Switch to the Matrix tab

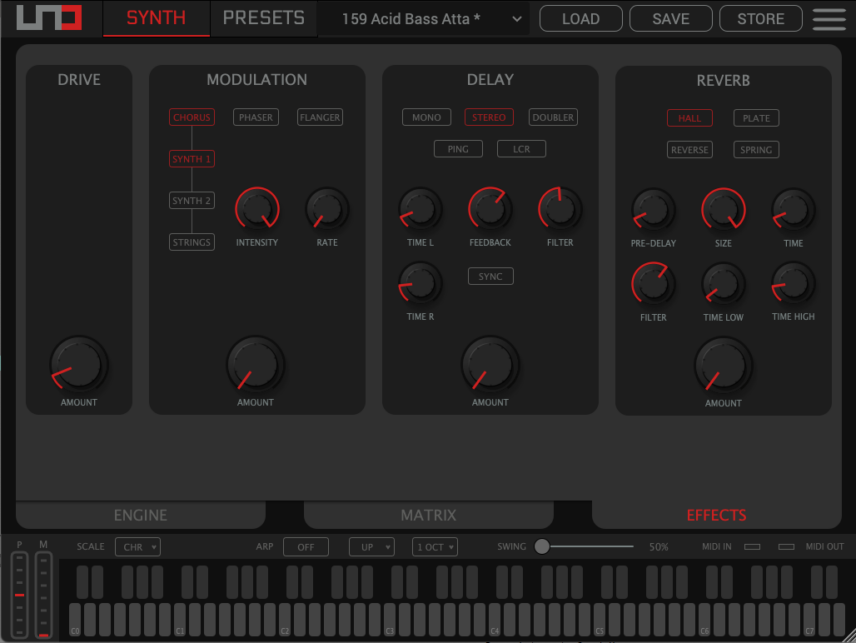pyautogui.click(x=428, y=515)
